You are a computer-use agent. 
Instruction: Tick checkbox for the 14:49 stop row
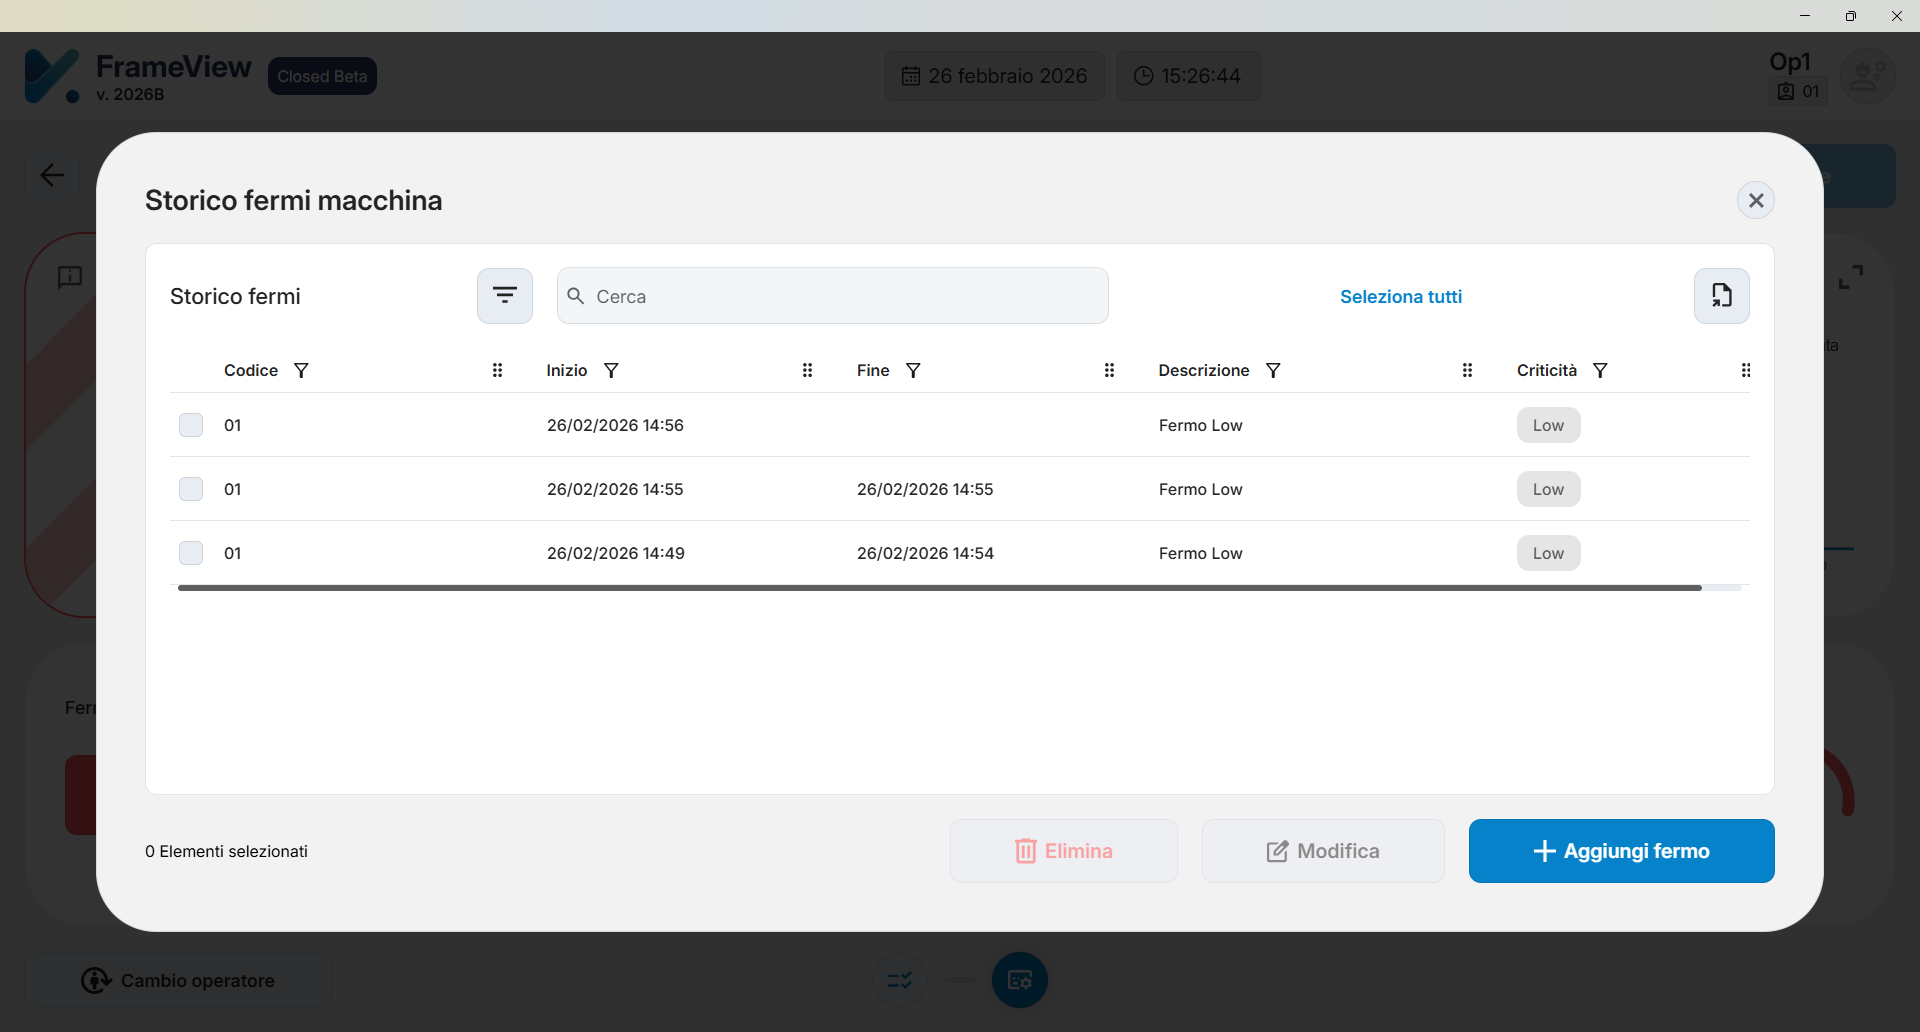[x=191, y=553]
